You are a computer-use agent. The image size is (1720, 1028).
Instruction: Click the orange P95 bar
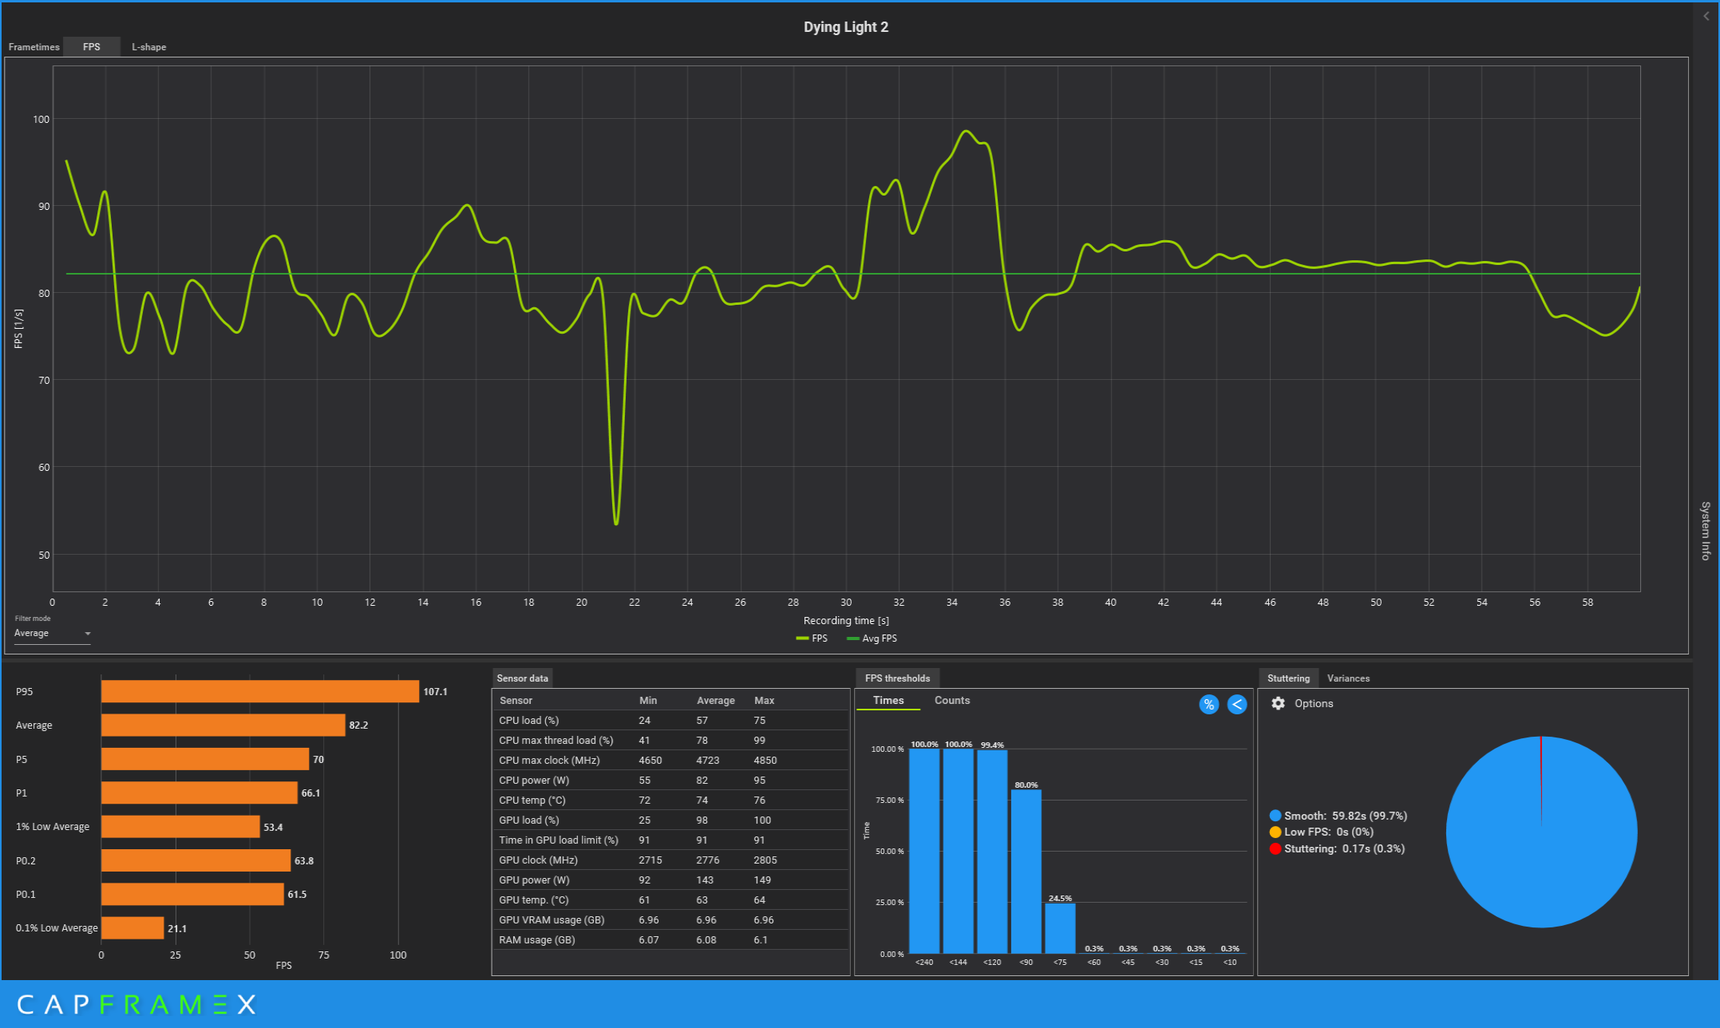260,691
